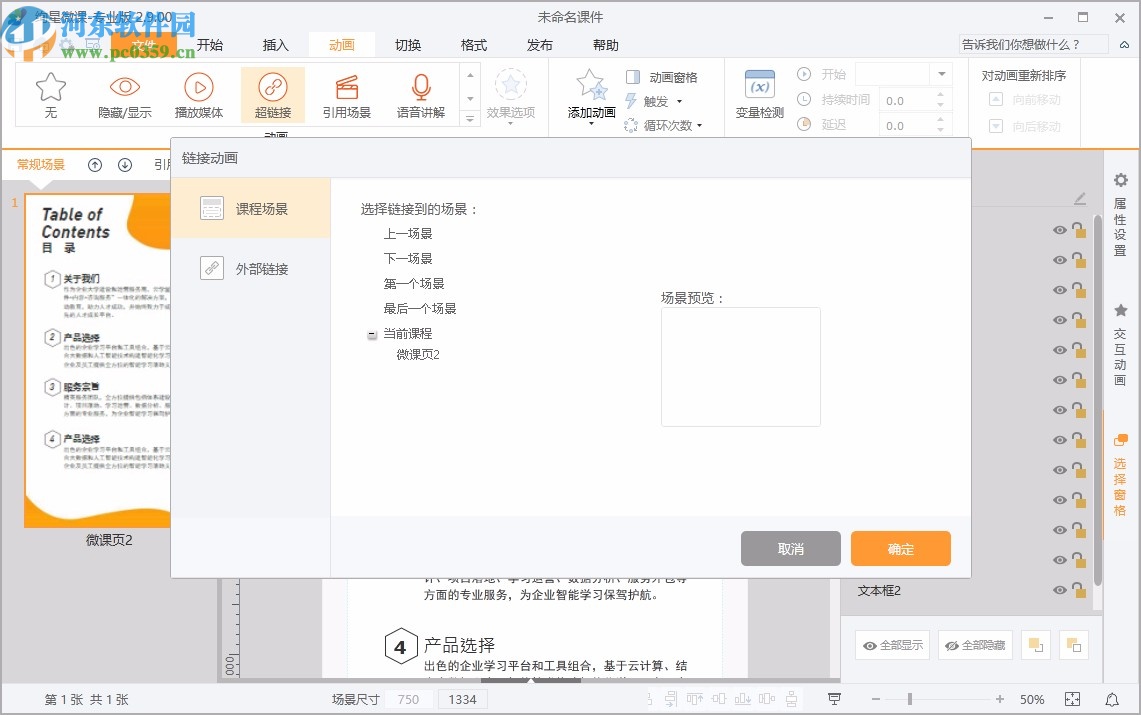
Task: Select the 隐藏/显示 hide/show animation
Action: pos(124,95)
